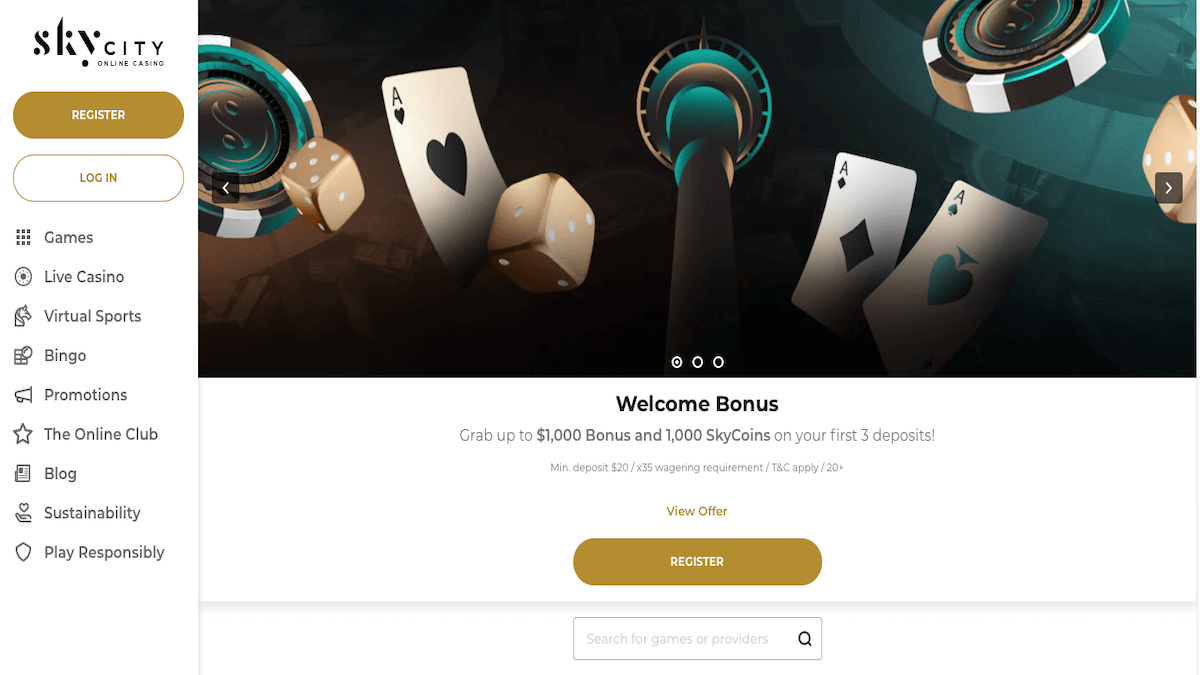This screenshot has width=1200, height=675.
Task: Advance to next banner slide arrow
Action: [1169, 188]
